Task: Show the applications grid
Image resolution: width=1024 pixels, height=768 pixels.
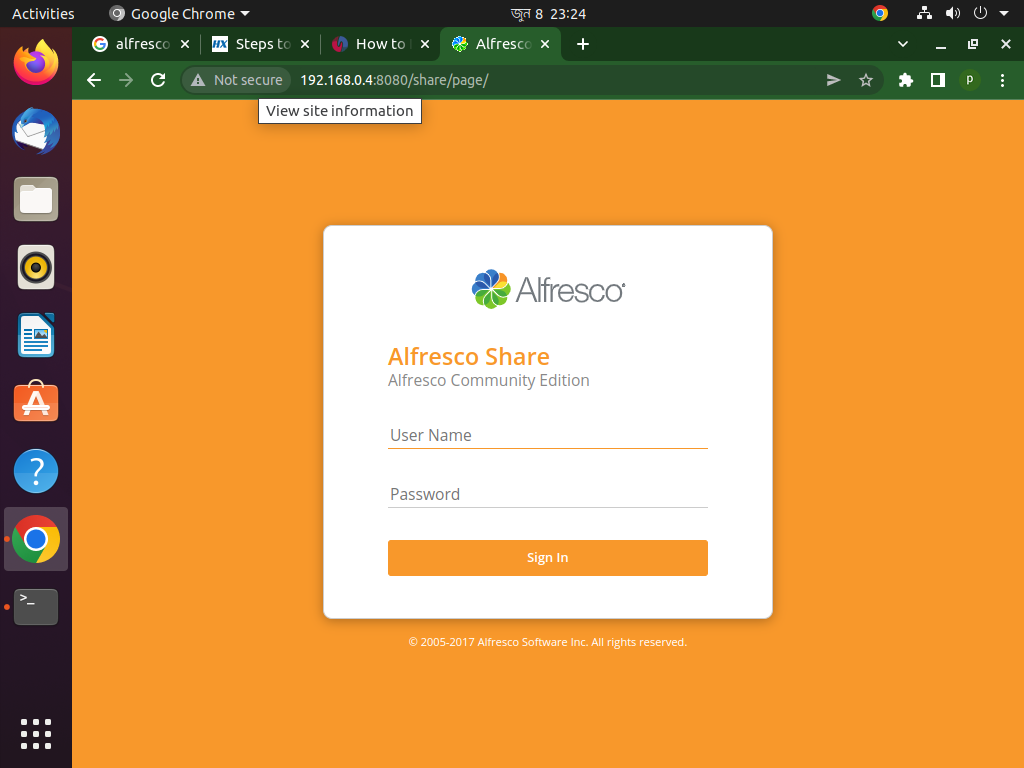Action: pyautogui.click(x=36, y=734)
